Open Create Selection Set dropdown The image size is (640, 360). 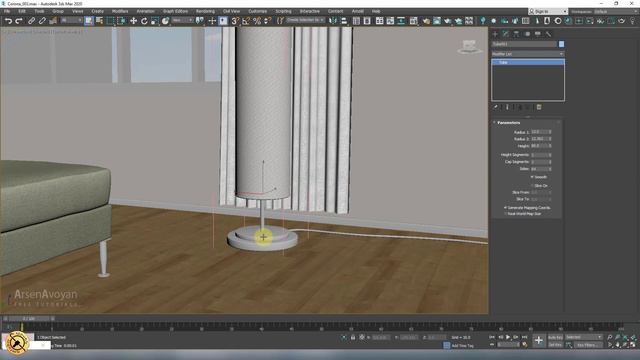[x=305, y=20]
